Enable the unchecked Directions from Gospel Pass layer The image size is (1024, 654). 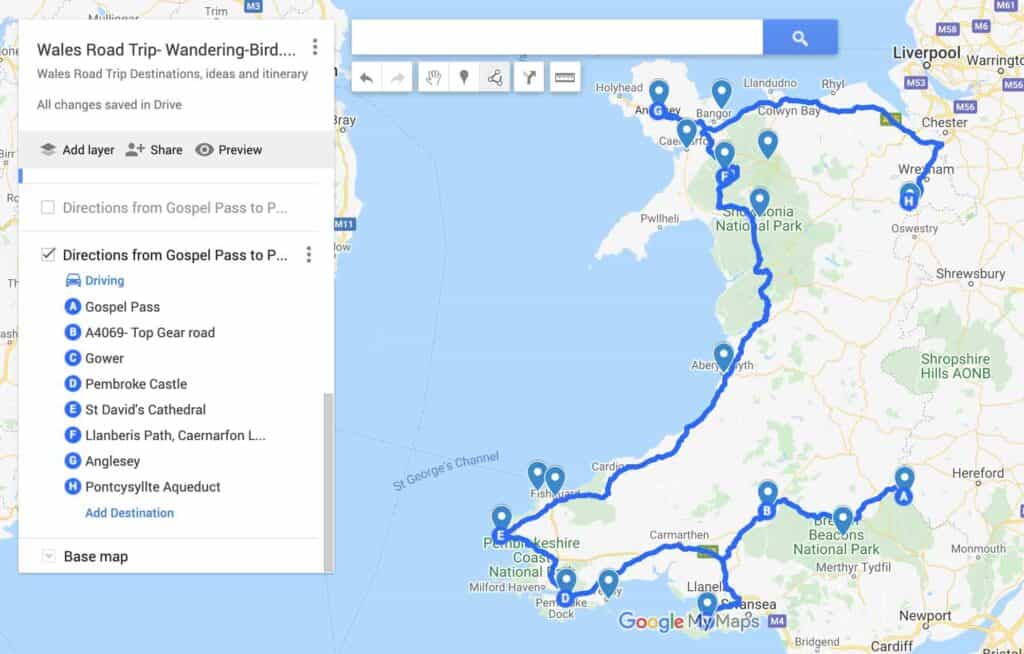point(48,208)
